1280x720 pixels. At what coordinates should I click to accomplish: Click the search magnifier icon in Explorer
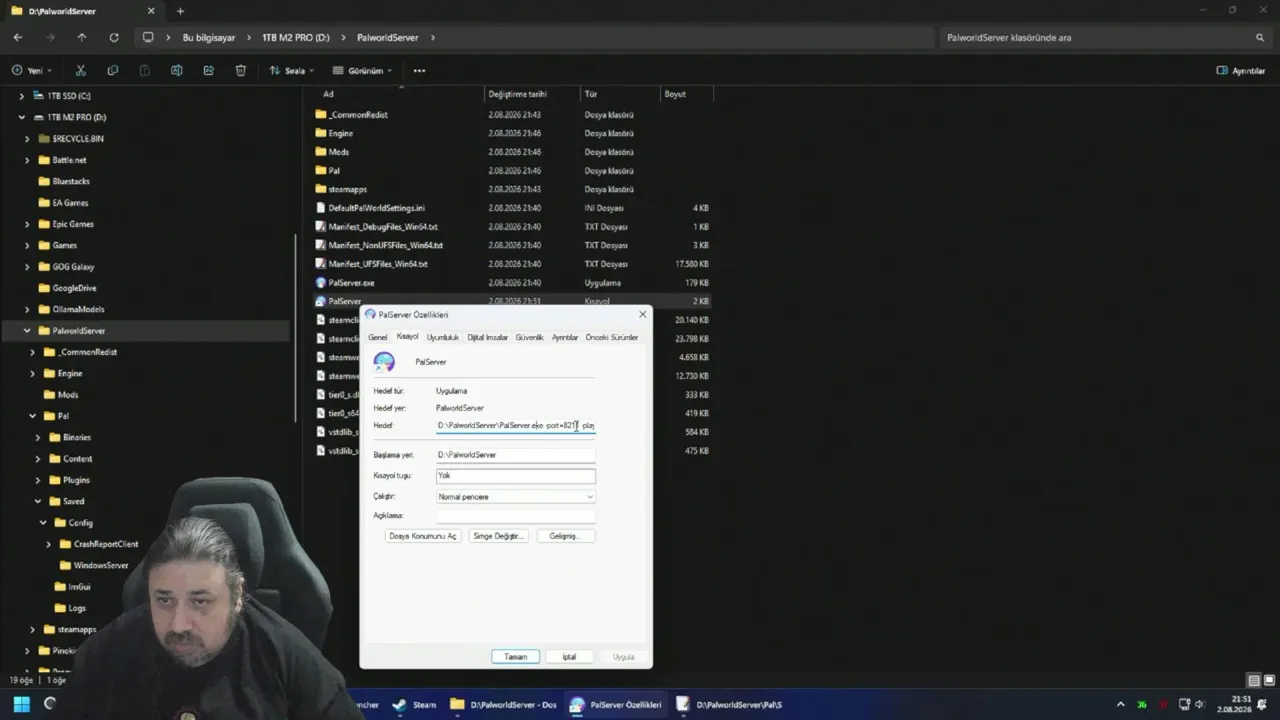click(x=1260, y=38)
